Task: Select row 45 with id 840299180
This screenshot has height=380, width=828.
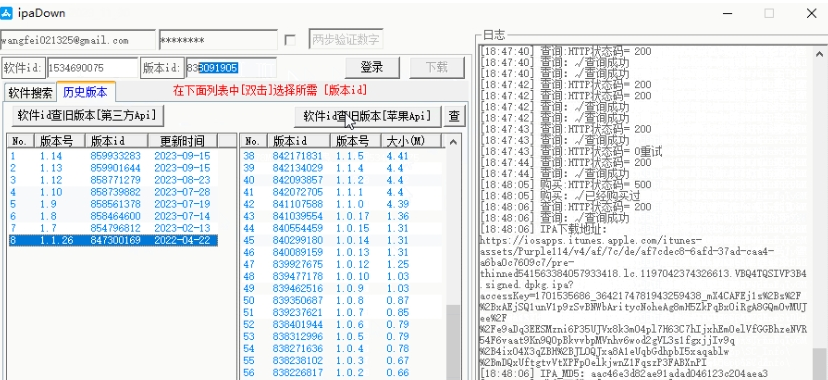Action: click(342, 241)
